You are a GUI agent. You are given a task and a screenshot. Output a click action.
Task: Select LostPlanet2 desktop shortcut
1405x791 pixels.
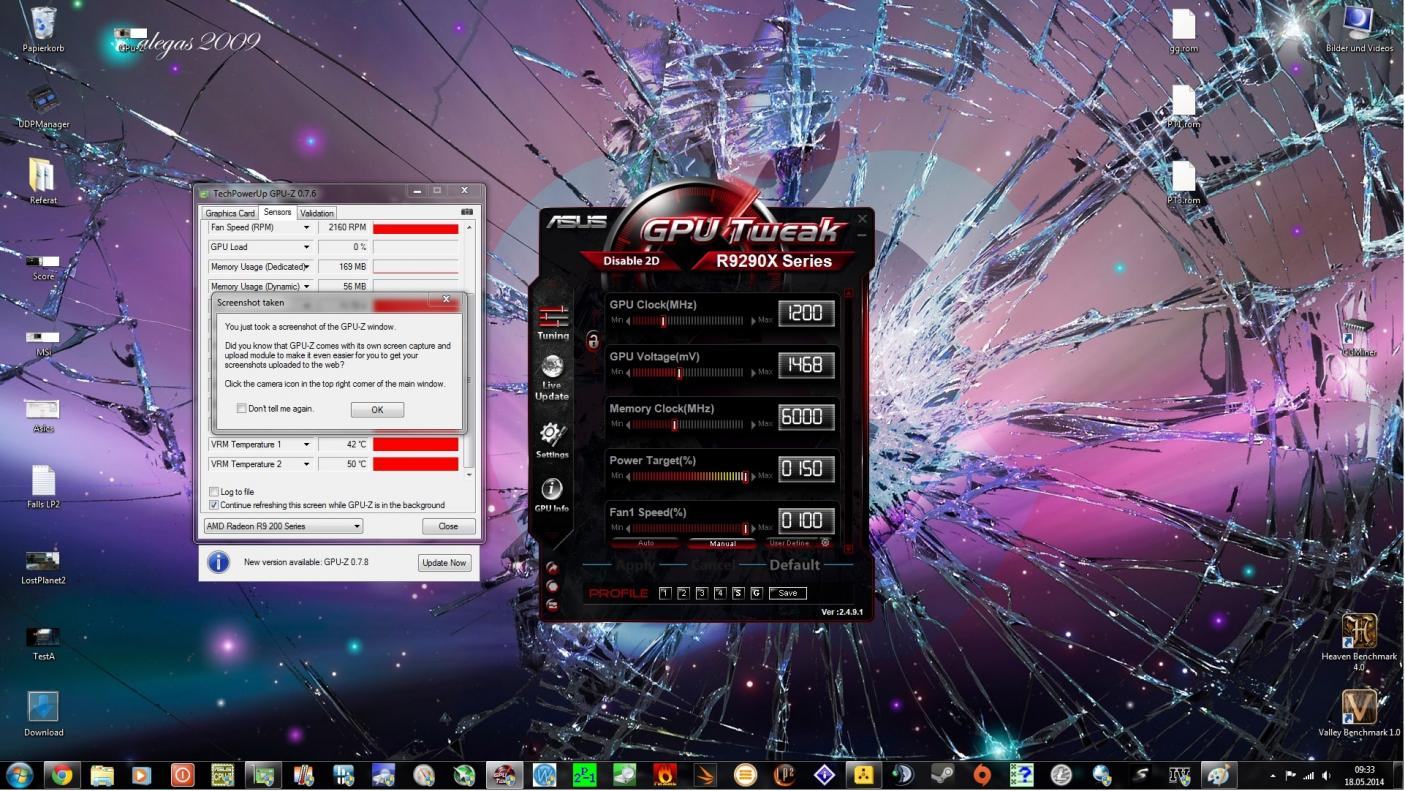click(43, 566)
